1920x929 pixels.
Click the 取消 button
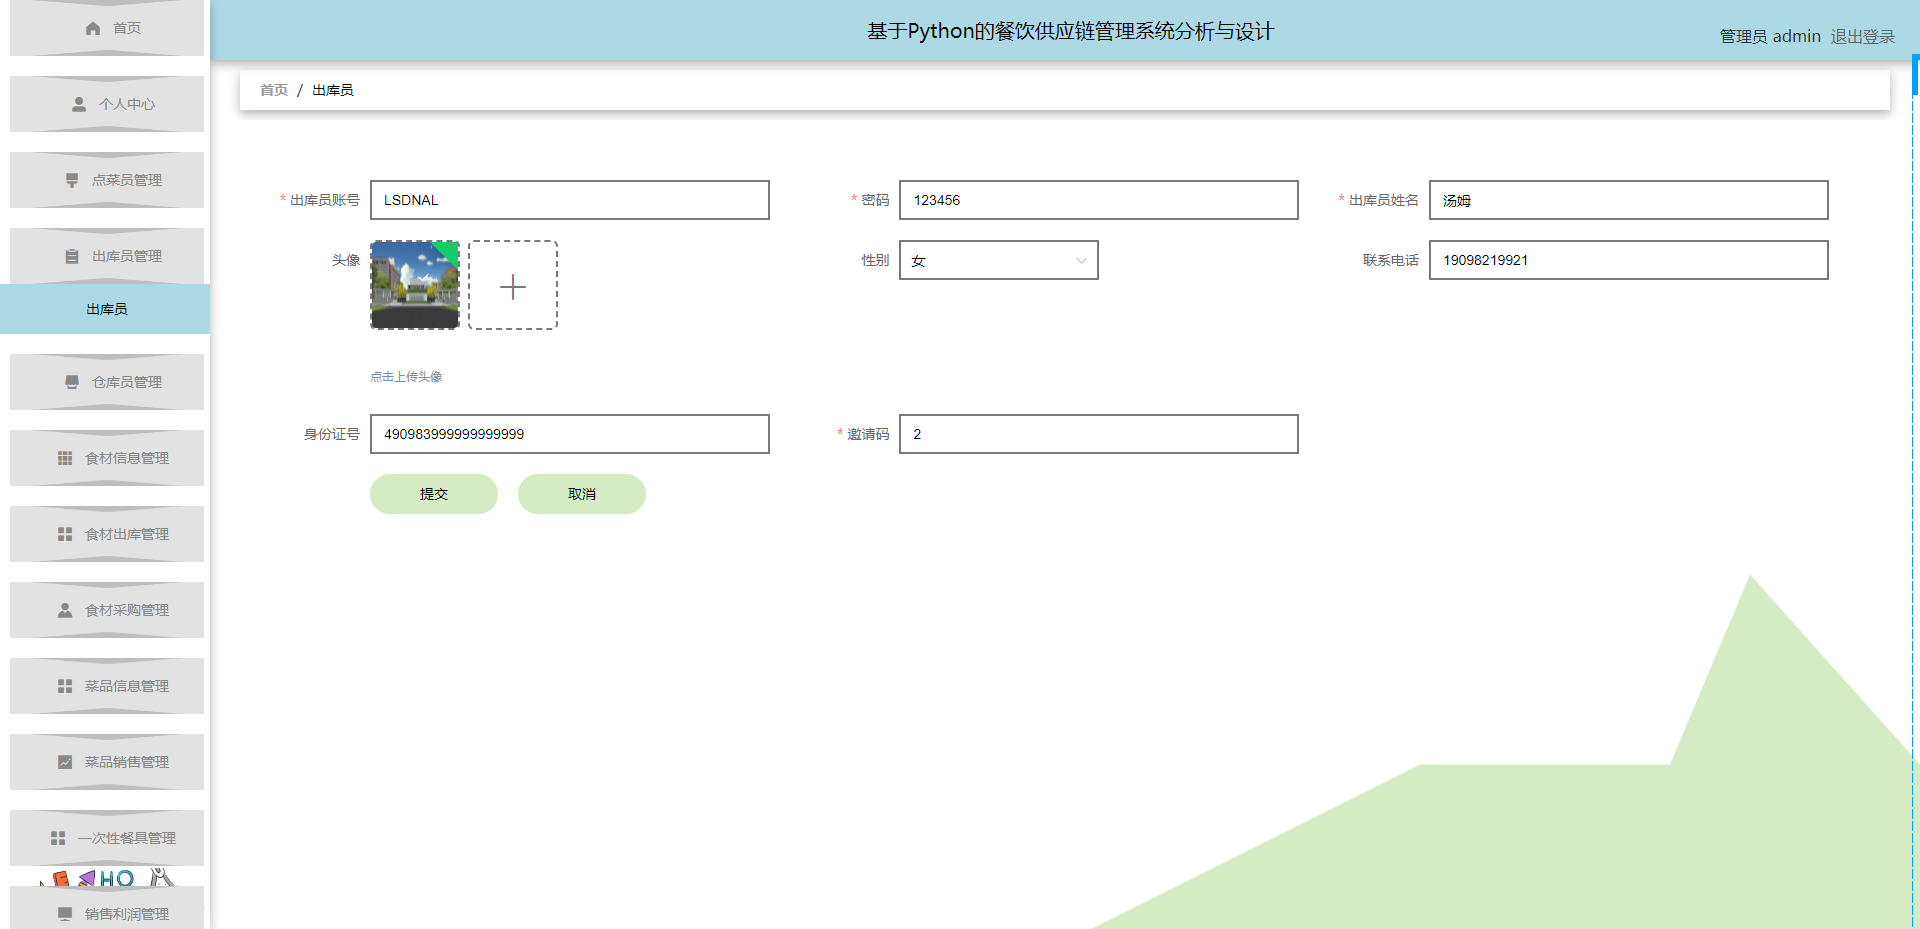[582, 494]
